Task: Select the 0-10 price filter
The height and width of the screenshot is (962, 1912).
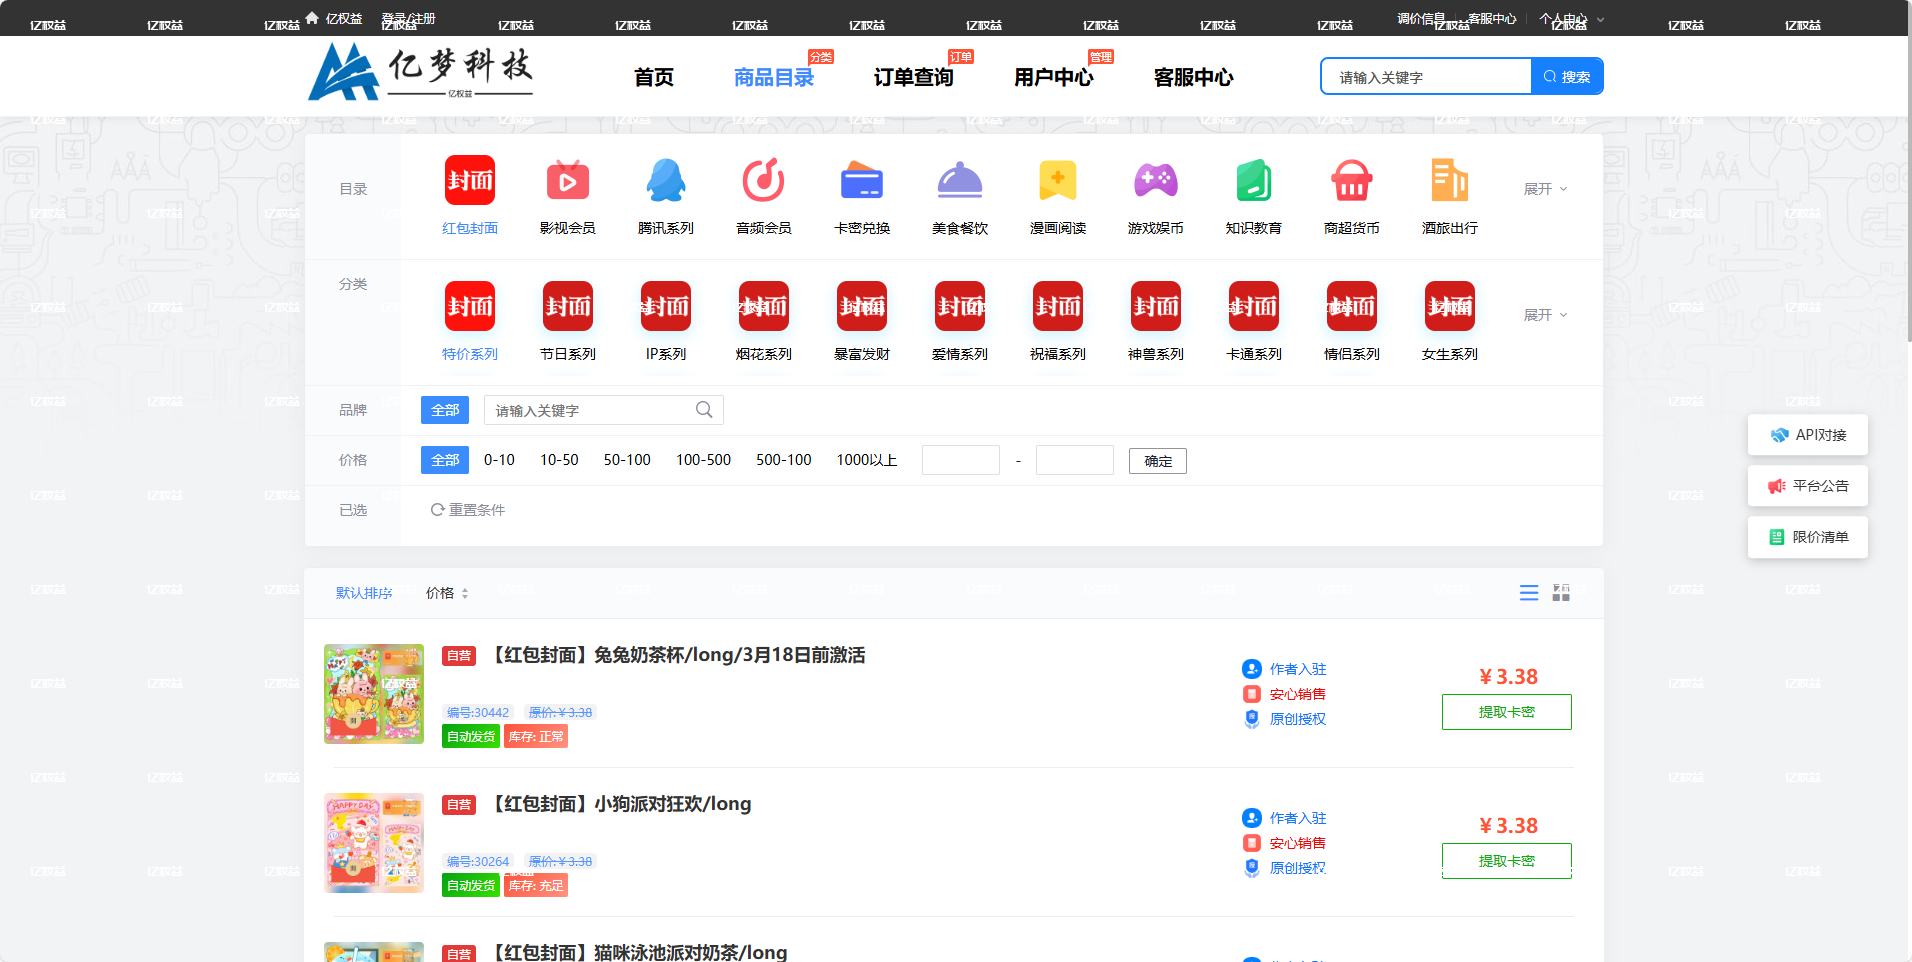Action: [x=498, y=460]
